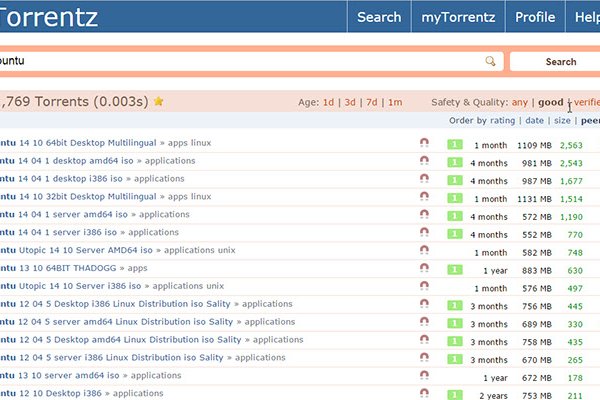The width and height of the screenshot is (600, 400).
Task: Order results by rating
Action: tap(502, 121)
